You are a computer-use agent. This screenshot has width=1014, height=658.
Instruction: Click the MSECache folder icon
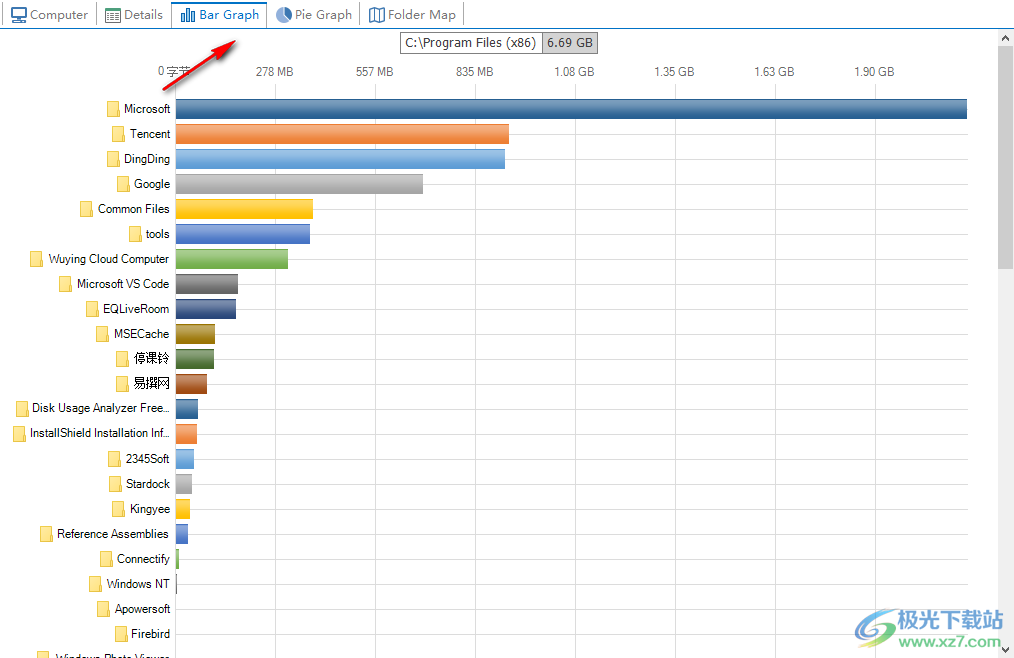tap(102, 334)
